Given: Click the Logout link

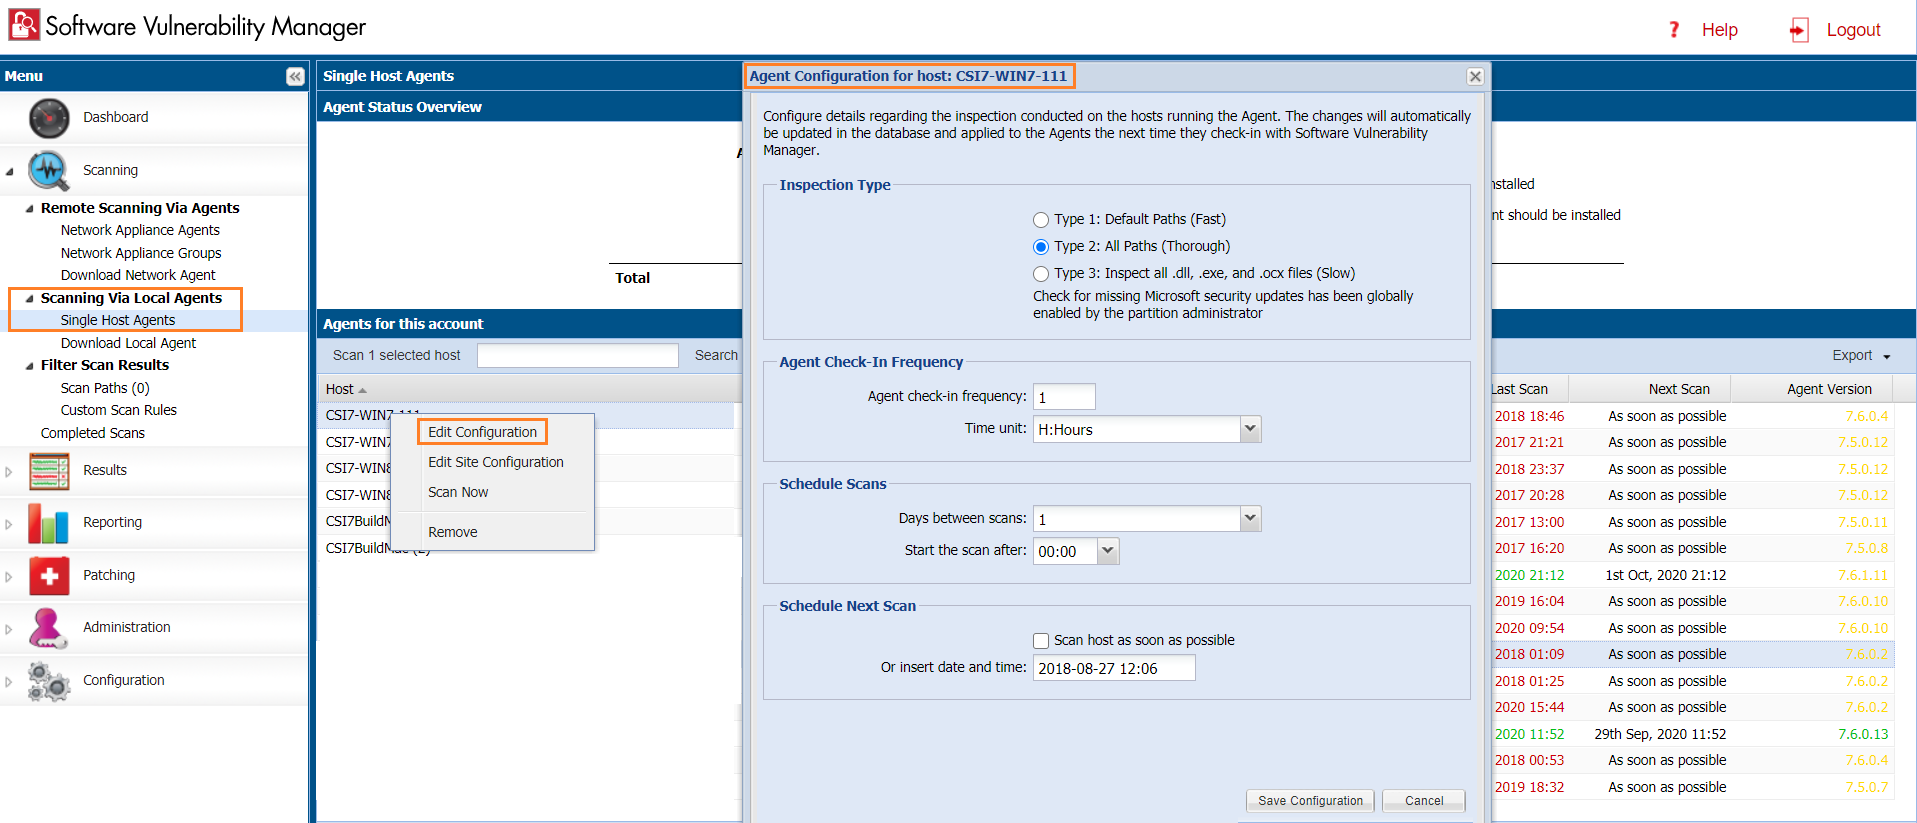Looking at the screenshot, I should coord(1853,30).
